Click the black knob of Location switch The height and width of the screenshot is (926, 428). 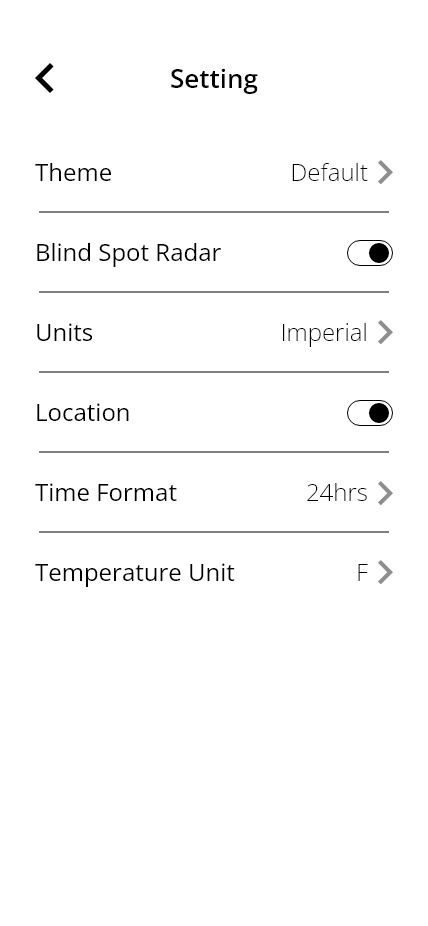coord(379,413)
